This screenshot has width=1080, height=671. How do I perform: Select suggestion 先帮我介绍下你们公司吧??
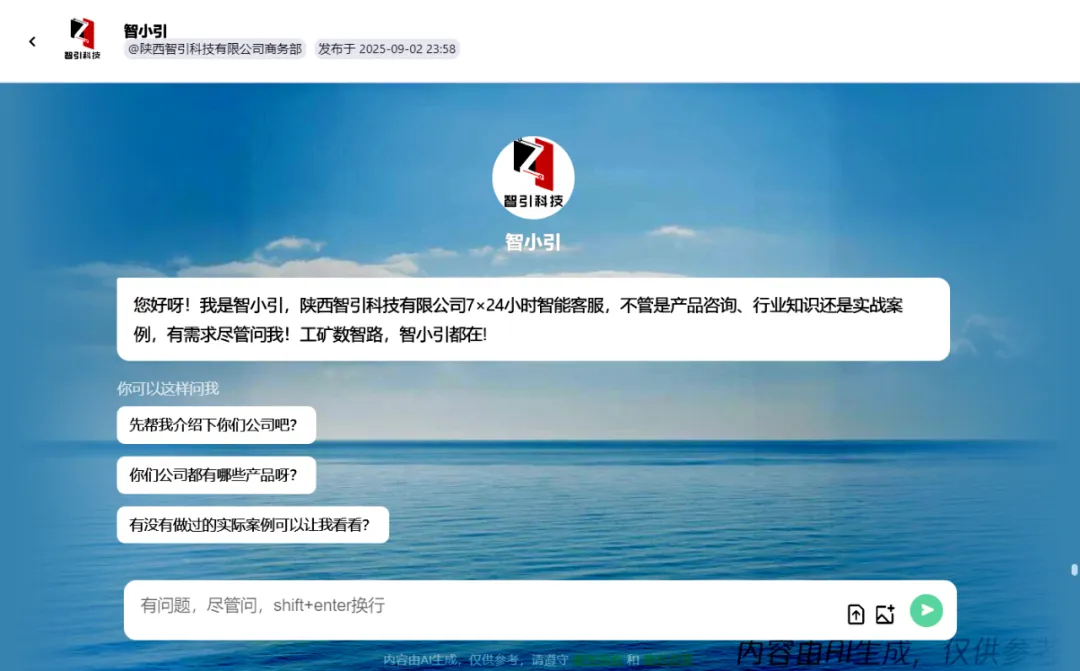[216, 424]
